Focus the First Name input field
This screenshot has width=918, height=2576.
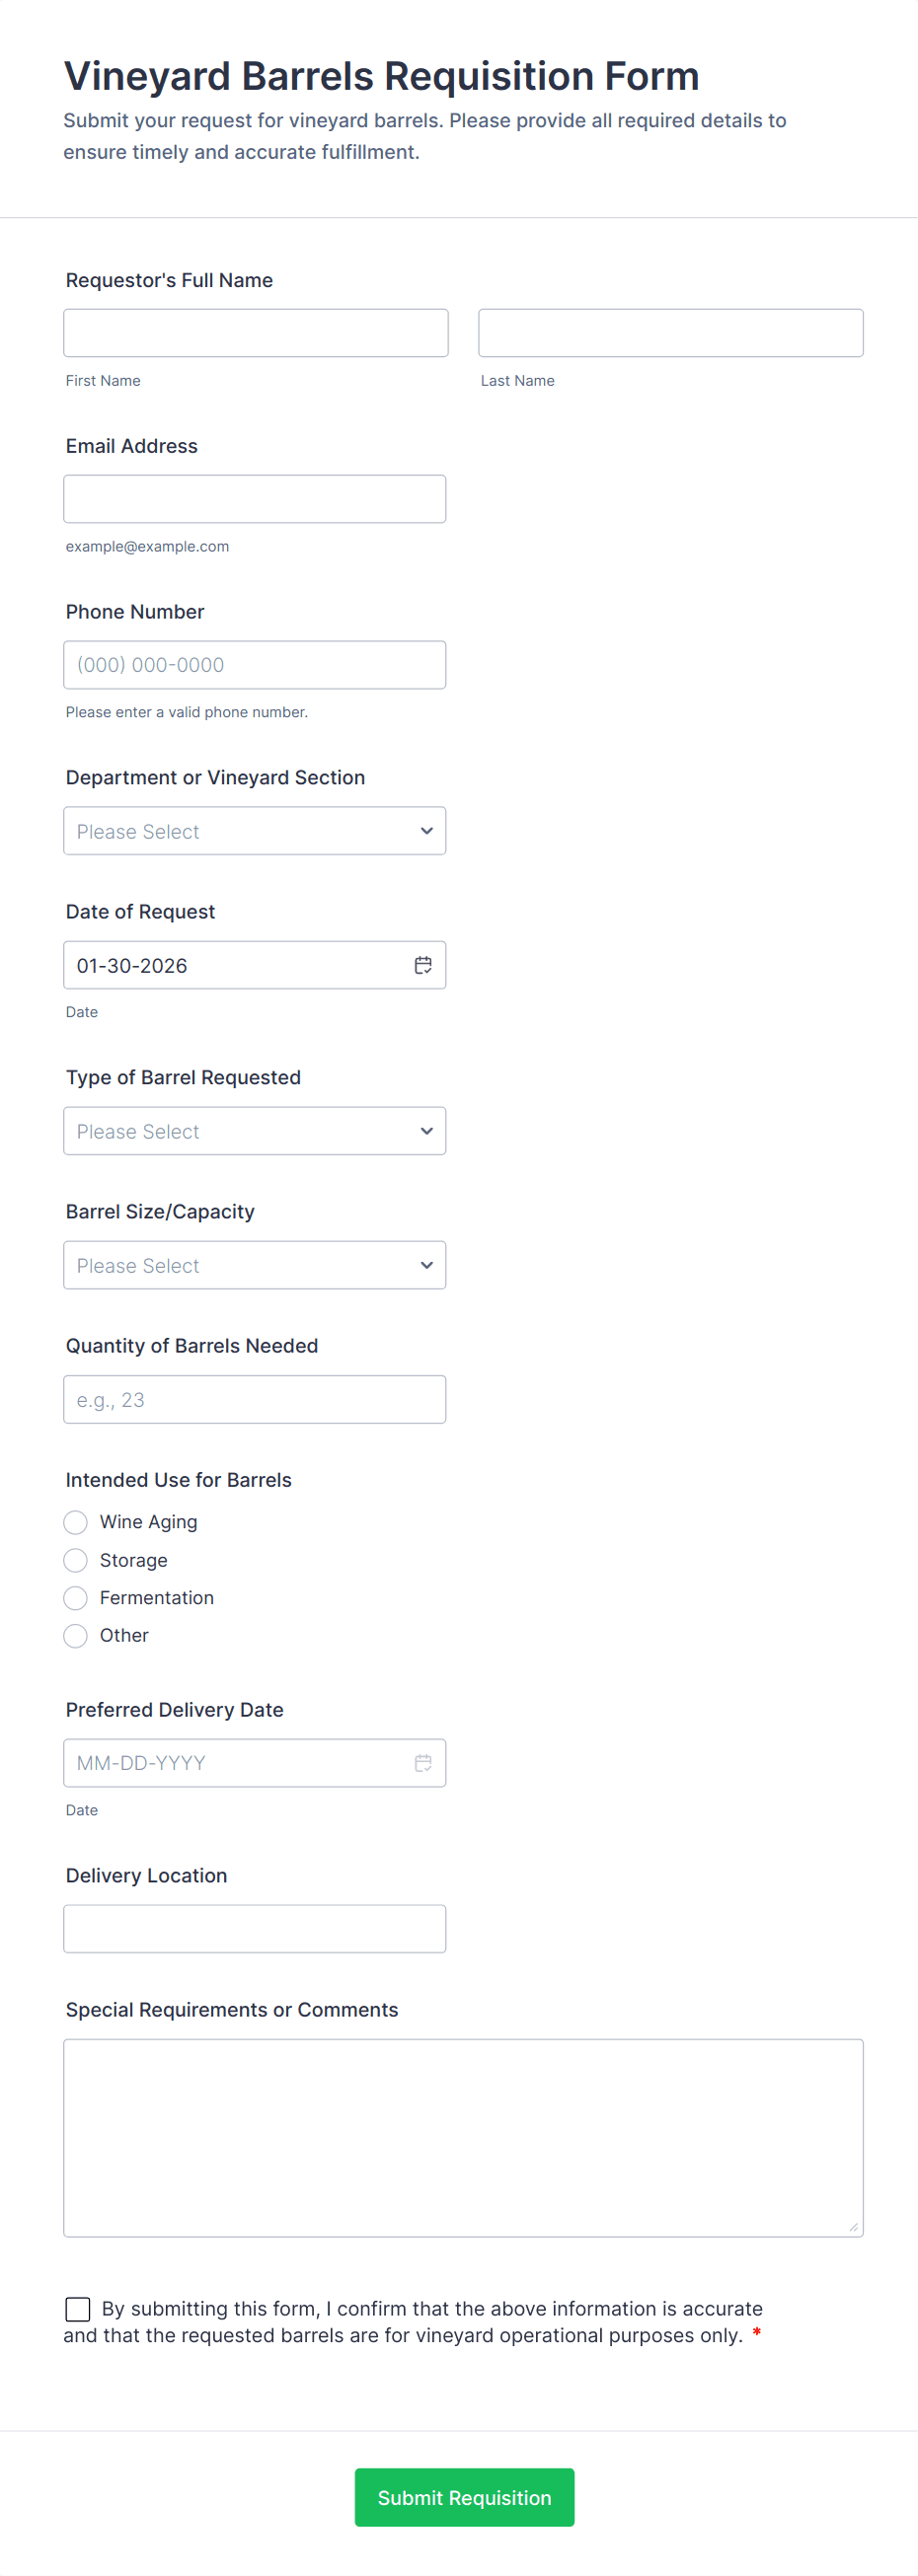pos(255,333)
